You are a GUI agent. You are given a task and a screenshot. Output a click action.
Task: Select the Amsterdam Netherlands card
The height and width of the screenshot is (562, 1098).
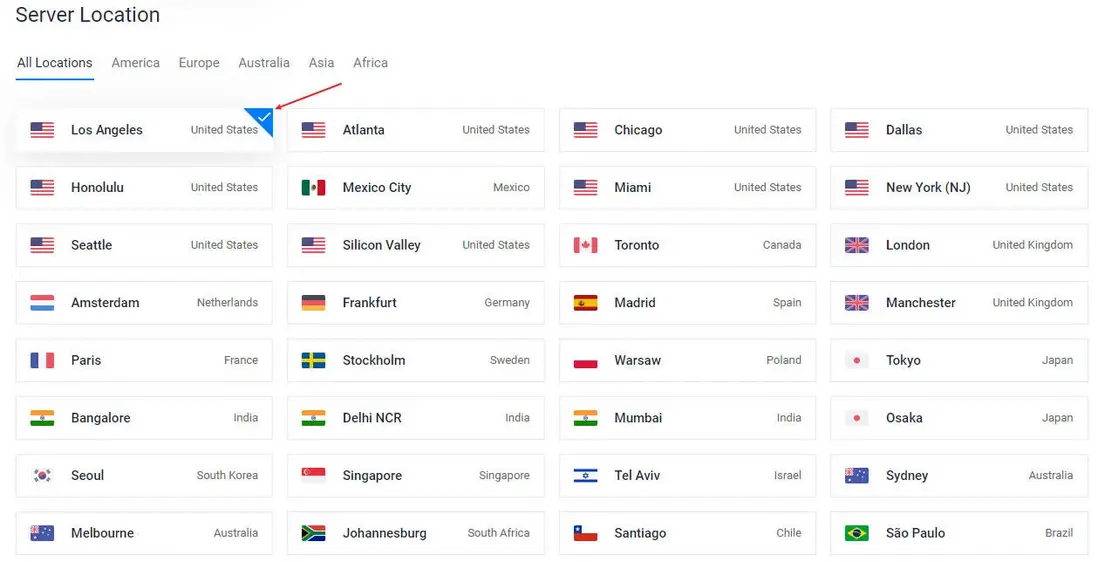[144, 303]
